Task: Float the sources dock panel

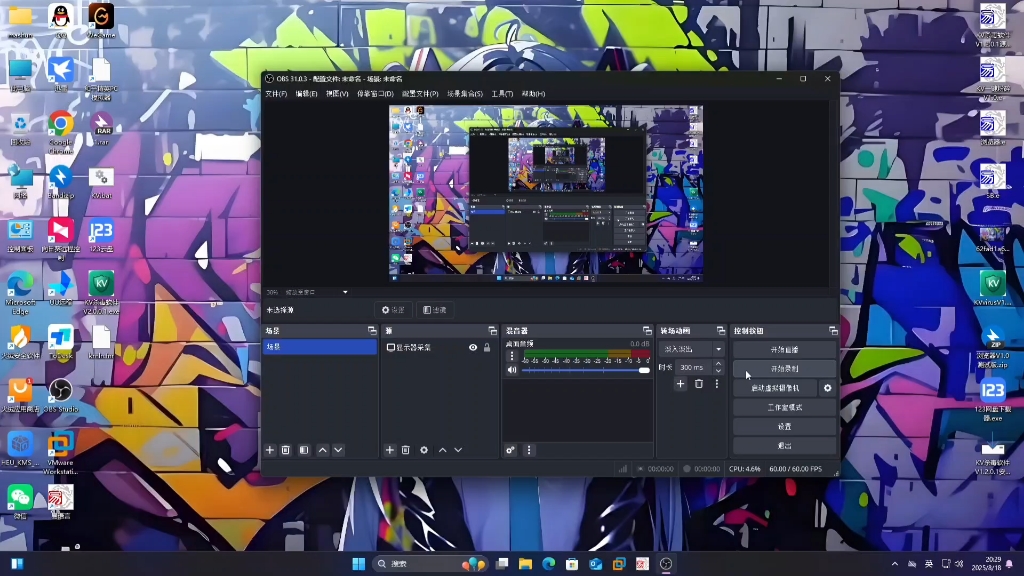Action: (492, 331)
